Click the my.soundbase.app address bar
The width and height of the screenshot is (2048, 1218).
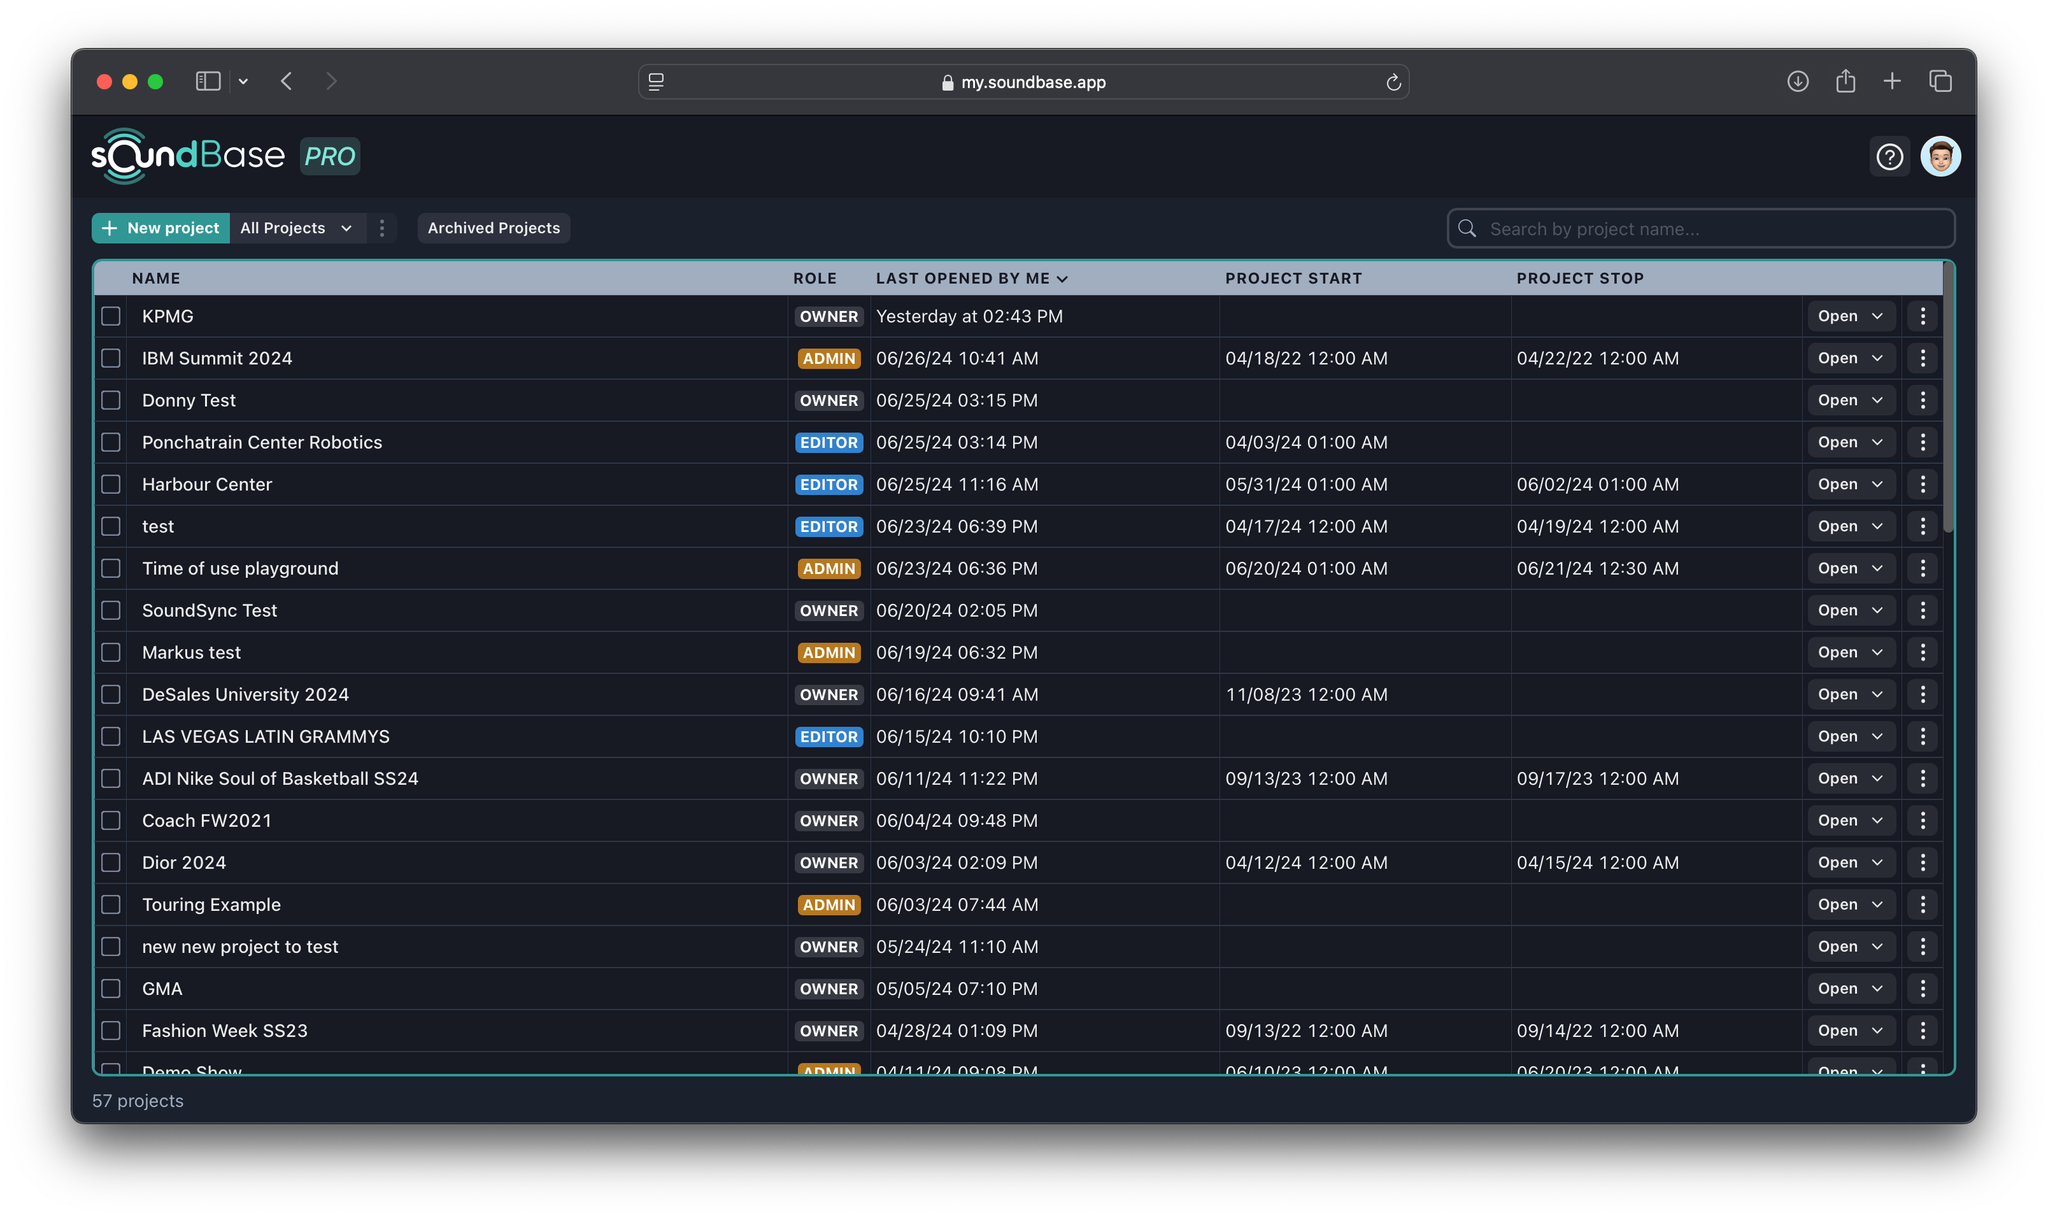pos(1023,82)
